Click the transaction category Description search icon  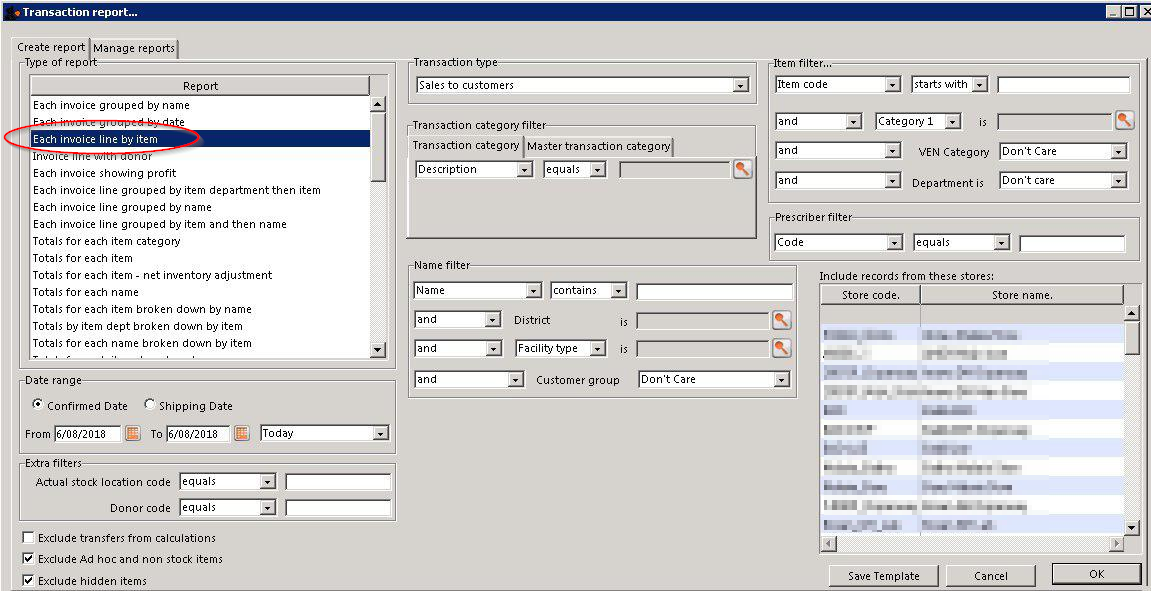742,170
